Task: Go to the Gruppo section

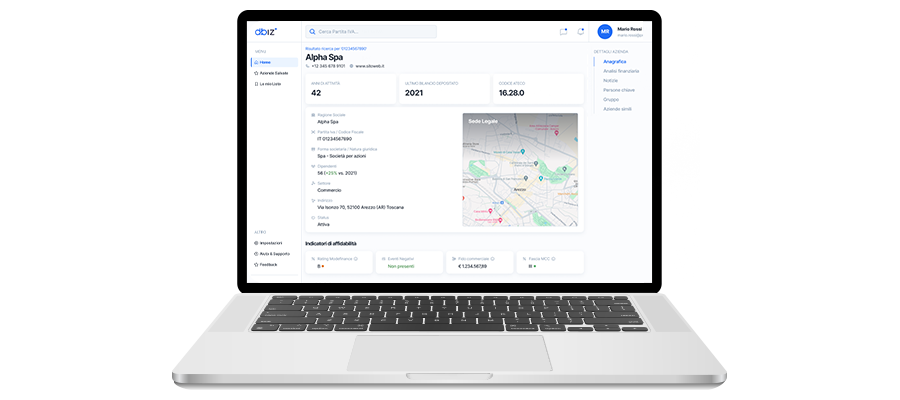Action: coord(611,99)
